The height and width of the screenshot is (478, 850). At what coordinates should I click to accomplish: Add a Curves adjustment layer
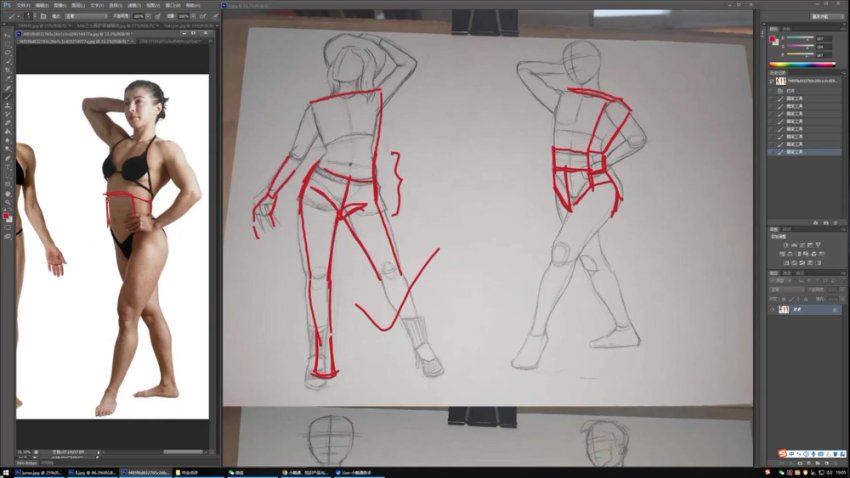coord(802,245)
